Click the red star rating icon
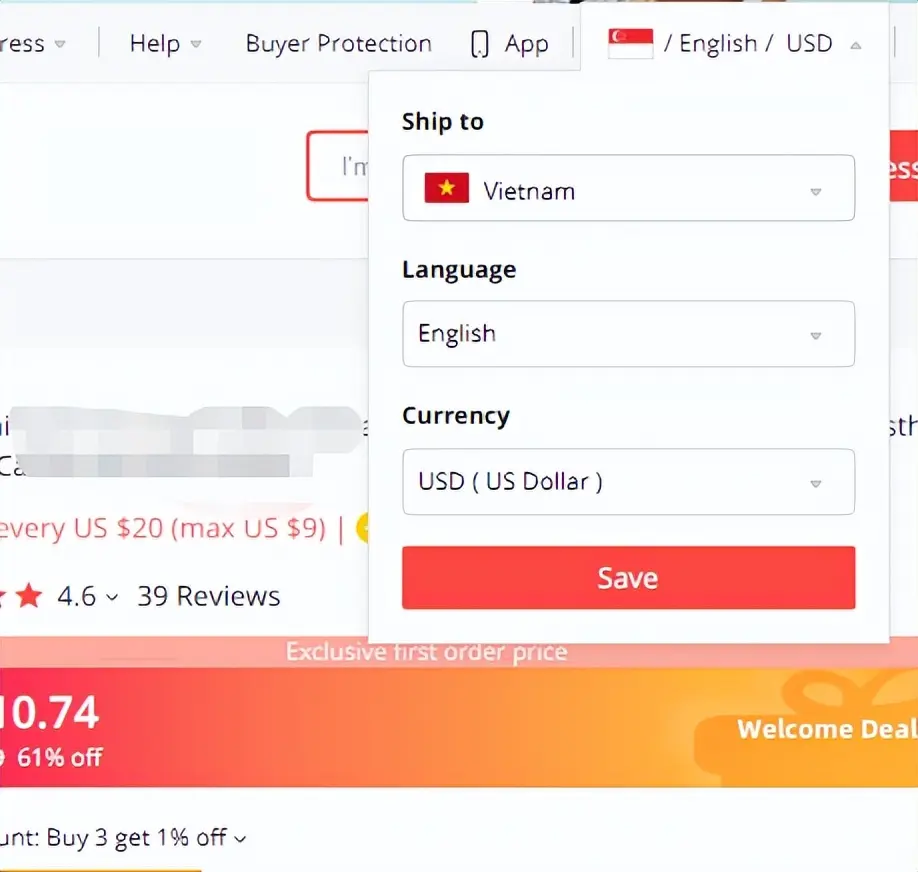Screen dimensions: 918x872 tap(29, 596)
